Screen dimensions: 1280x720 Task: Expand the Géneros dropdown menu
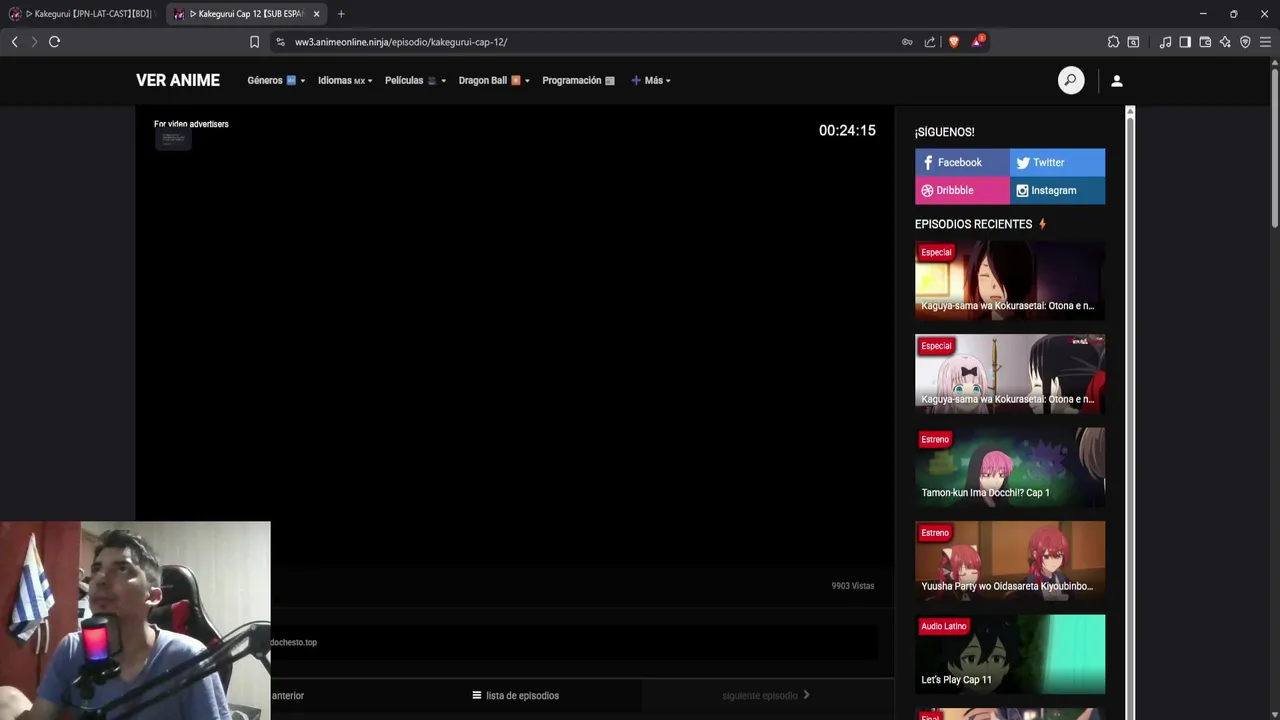[276, 81]
